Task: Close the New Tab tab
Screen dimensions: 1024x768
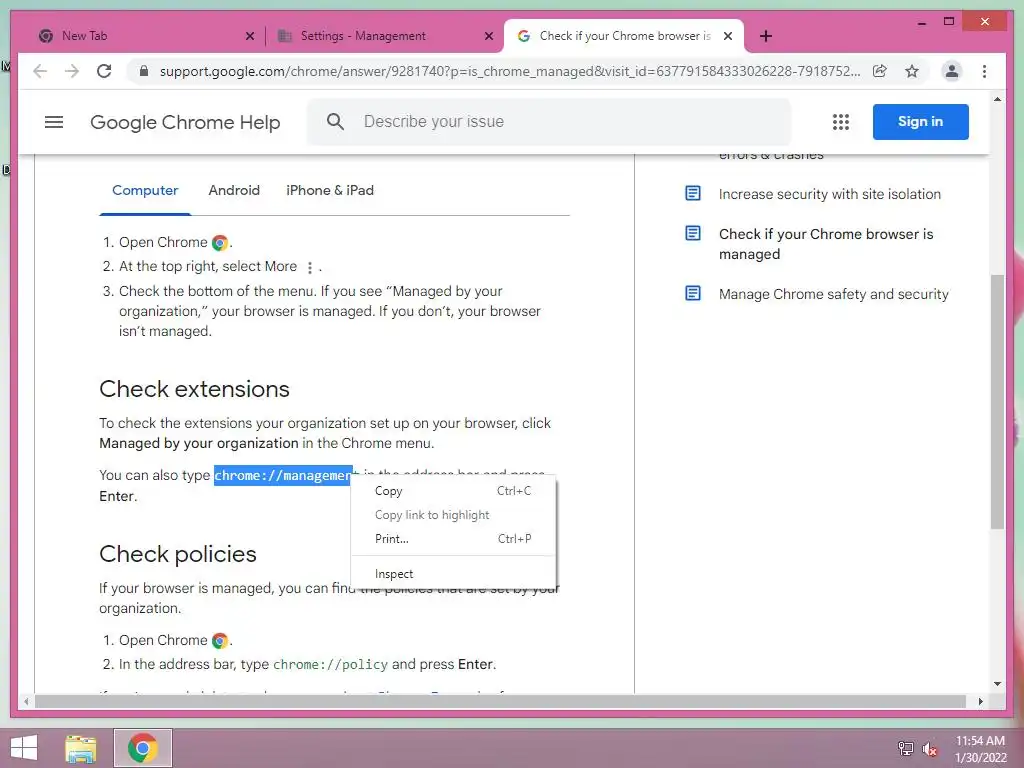Action: (x=249, y=36)
